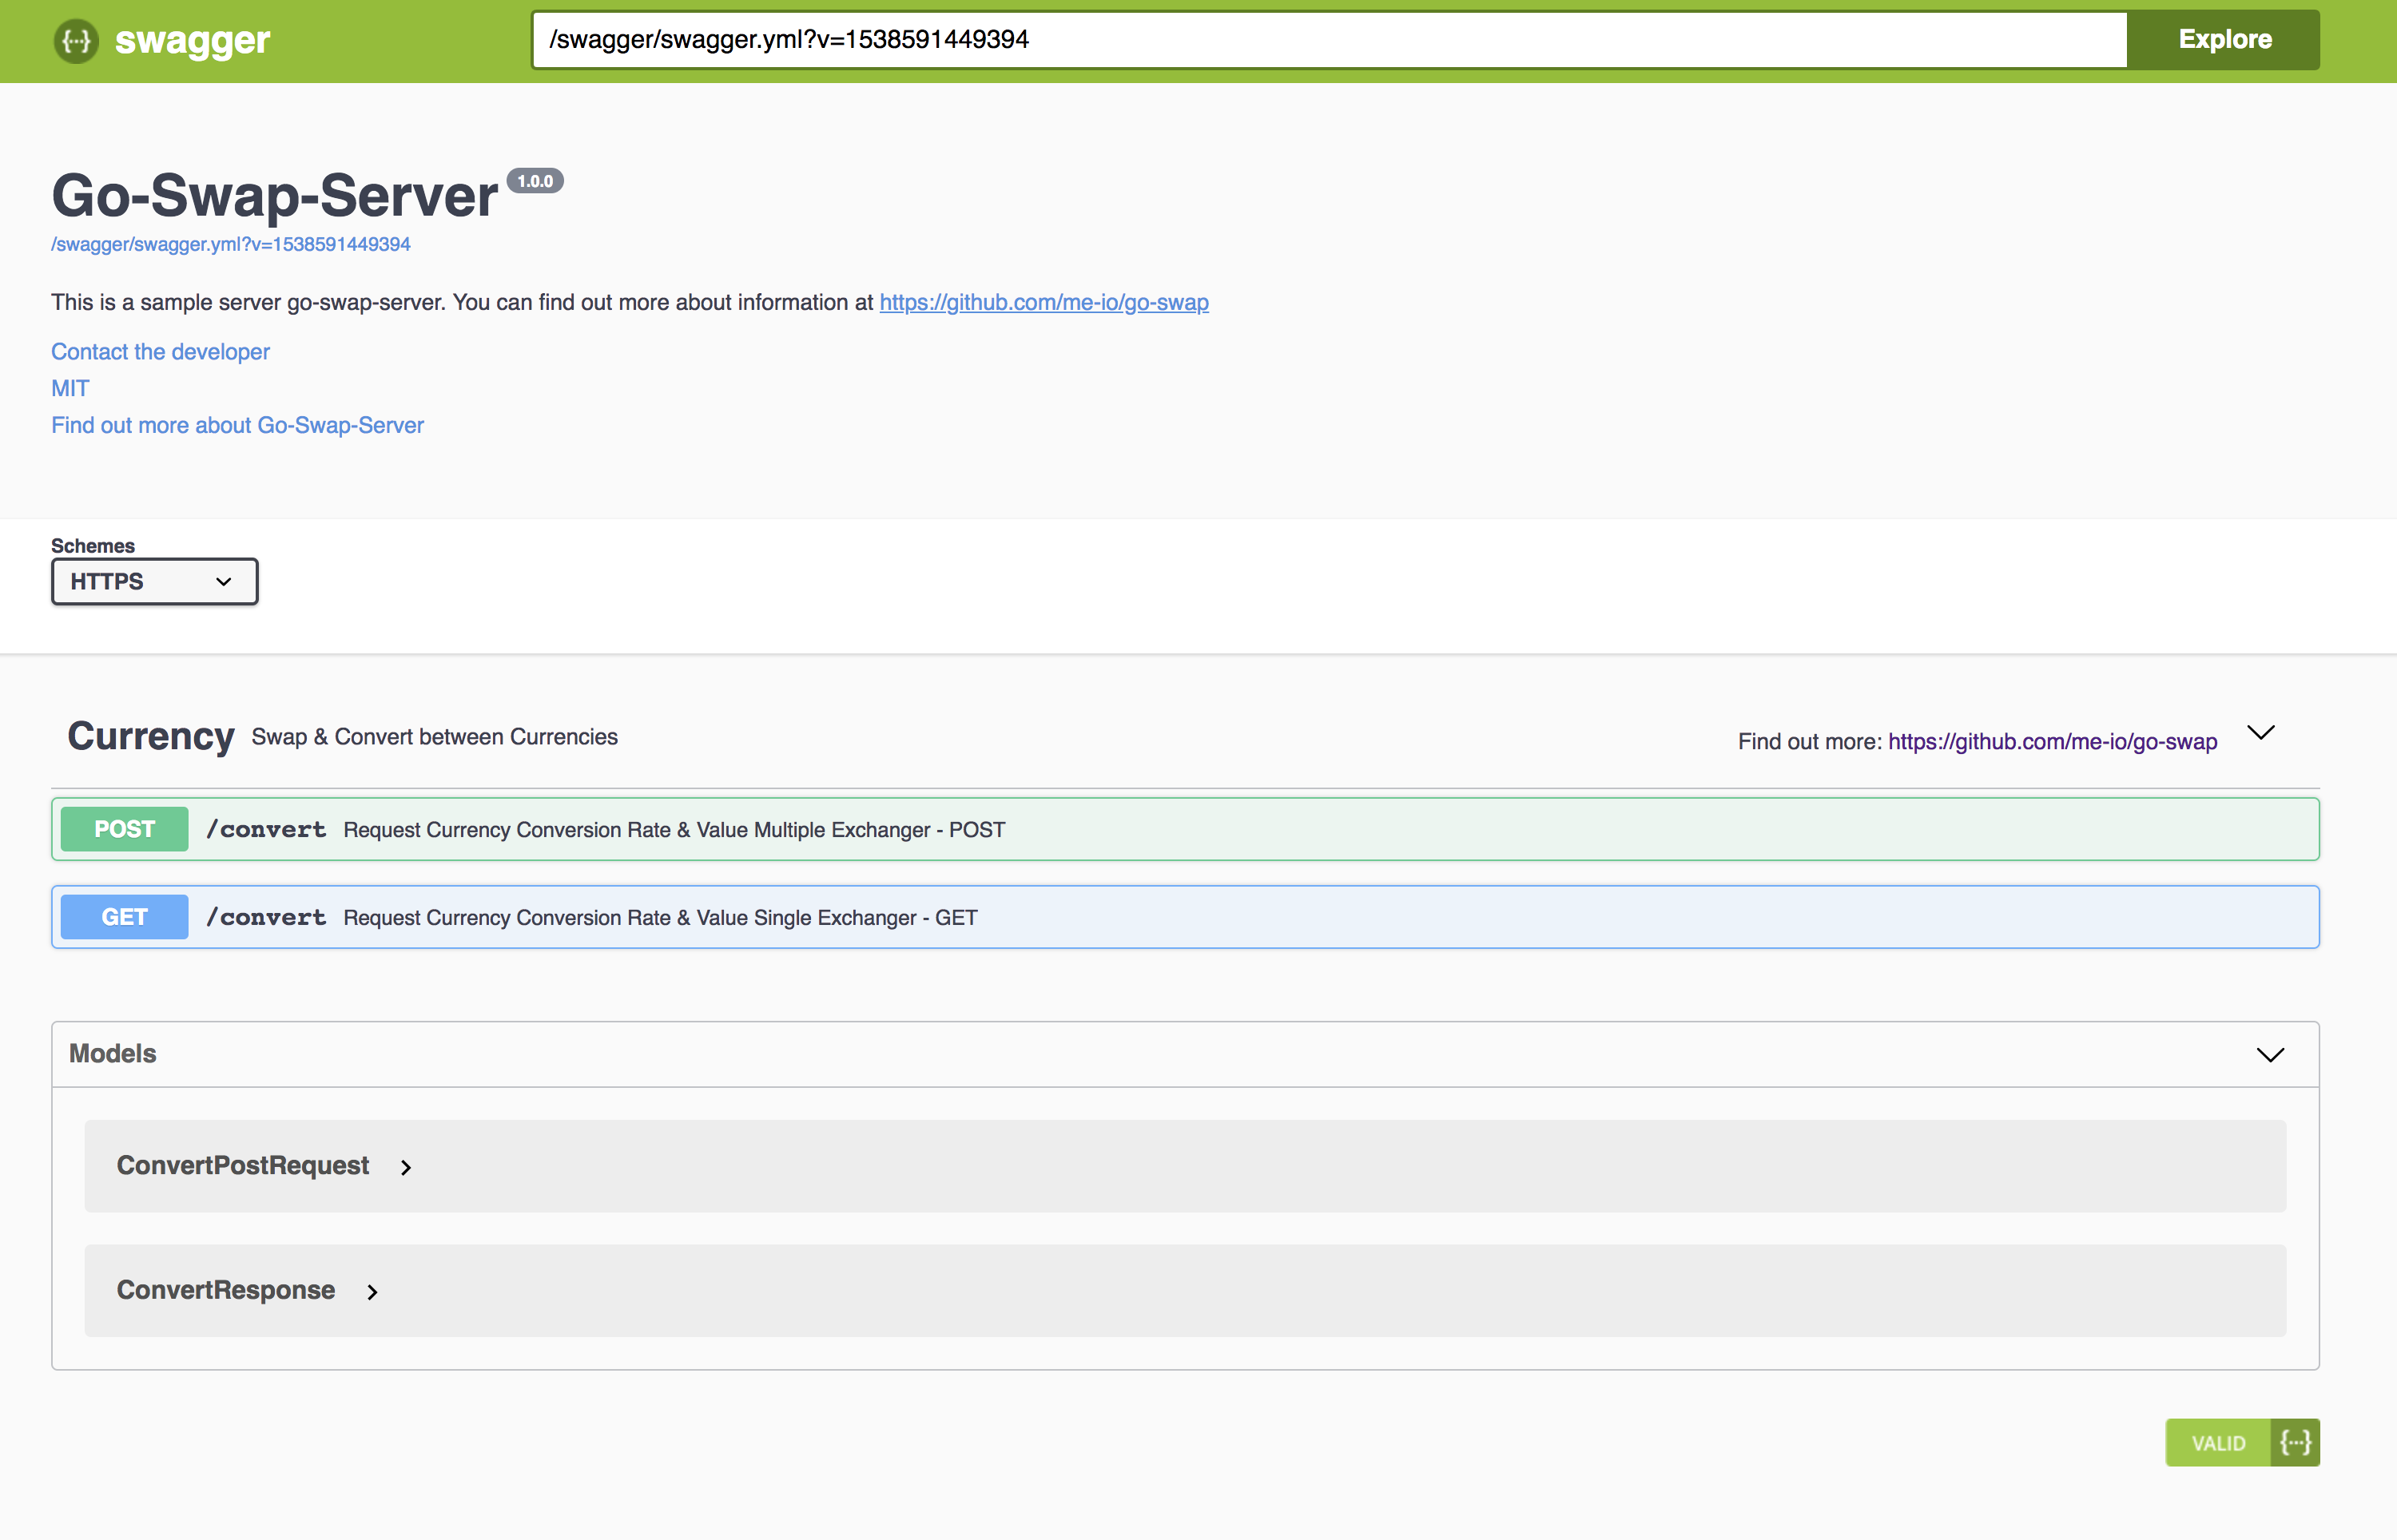
Task: Open Find out more about Go-Swap-Server
Action: pos(237,425)
